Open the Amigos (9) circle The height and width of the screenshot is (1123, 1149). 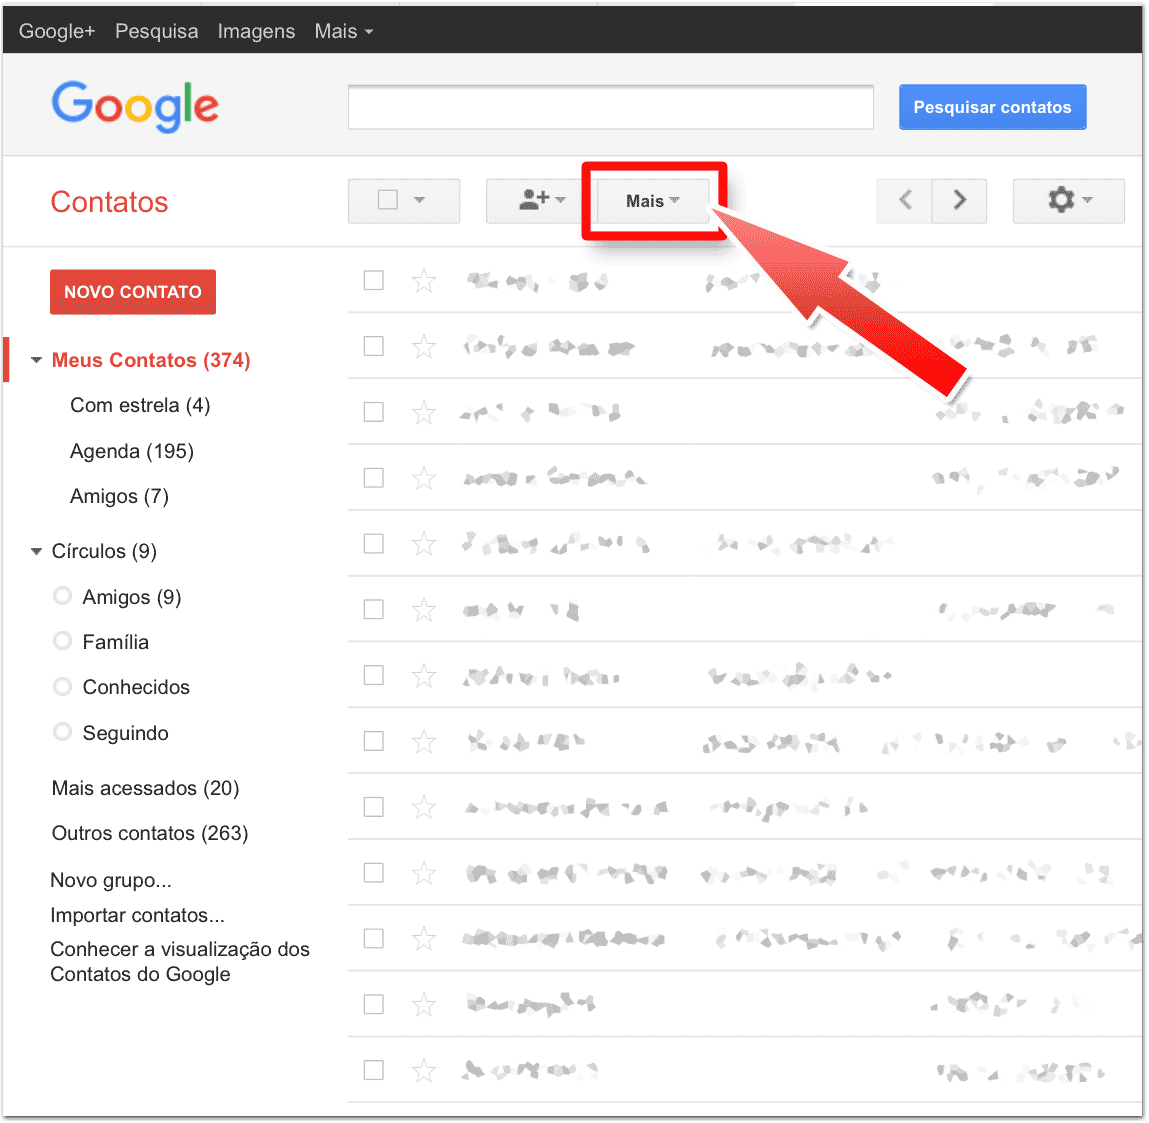click(132, 597)
